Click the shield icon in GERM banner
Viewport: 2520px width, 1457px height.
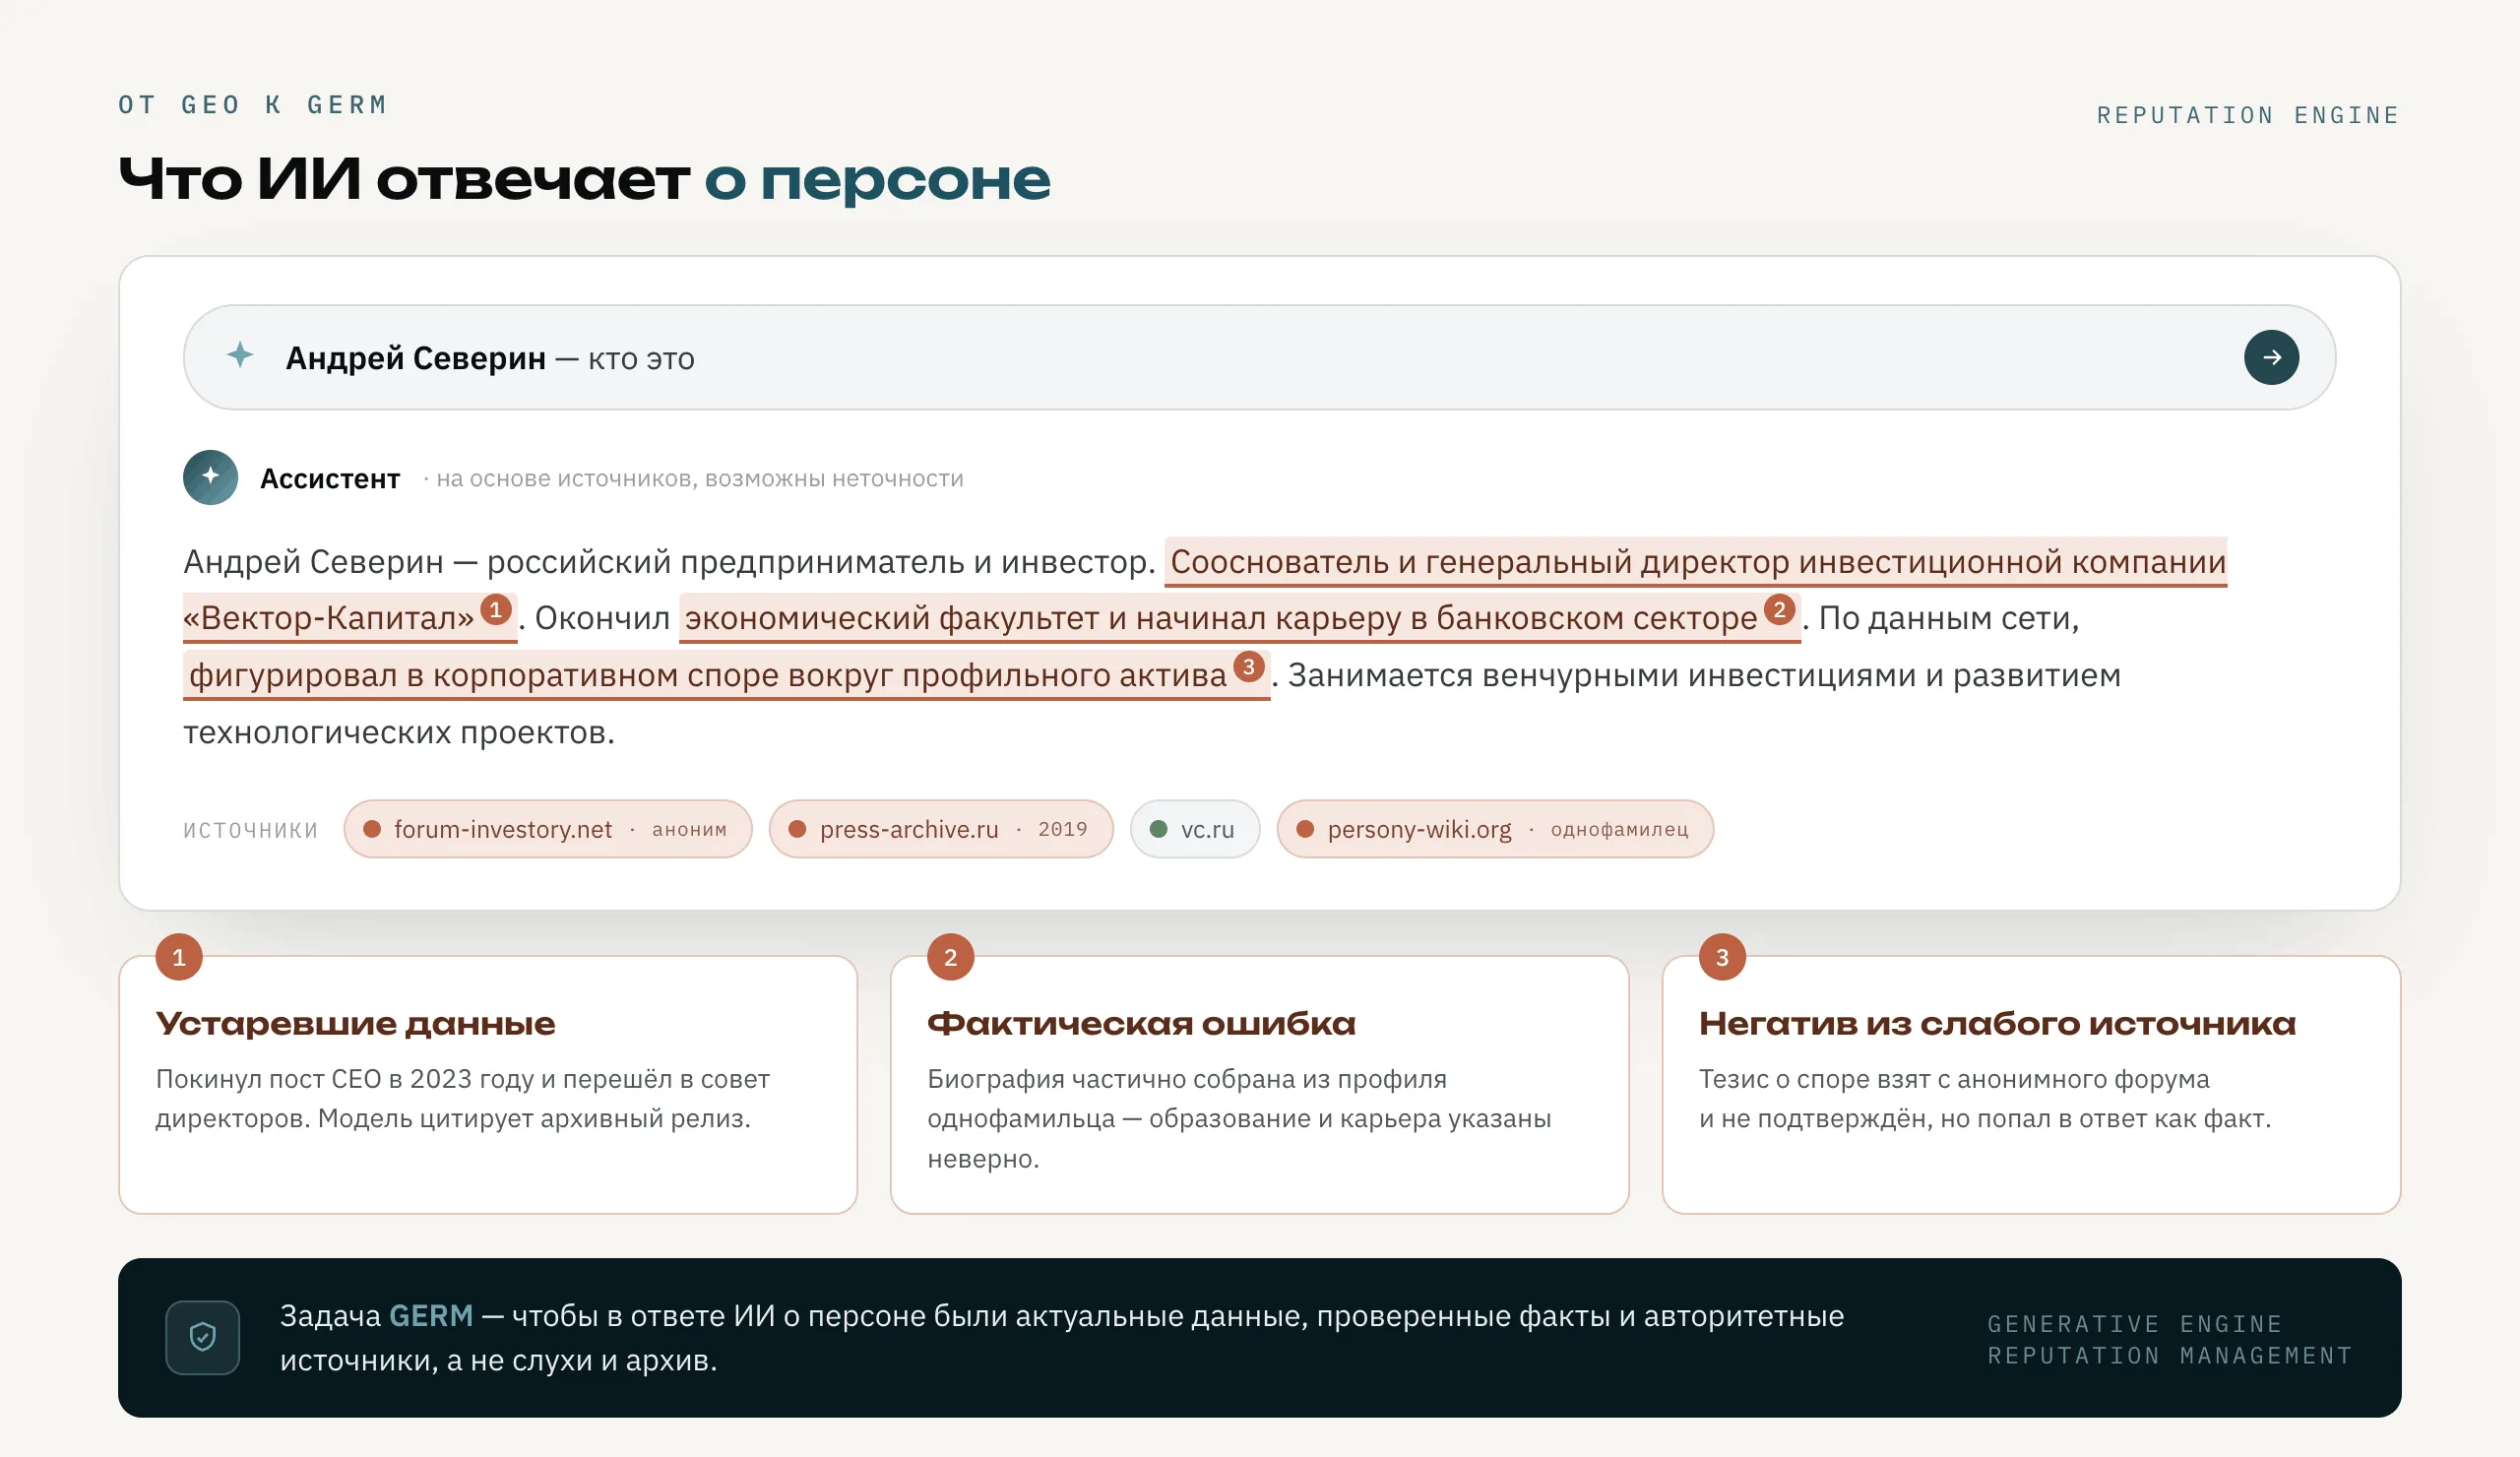(203, 1337)
